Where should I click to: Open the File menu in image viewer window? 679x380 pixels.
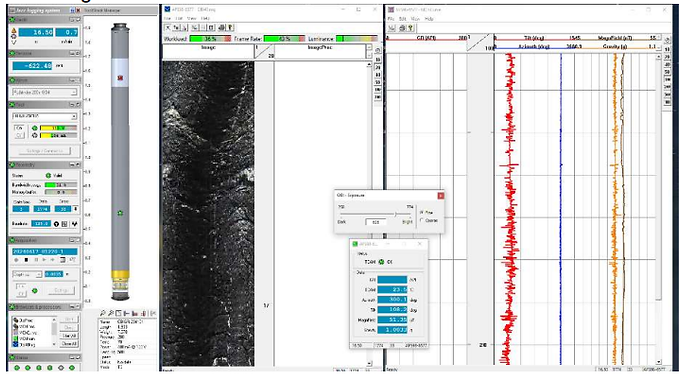[167, 19]
